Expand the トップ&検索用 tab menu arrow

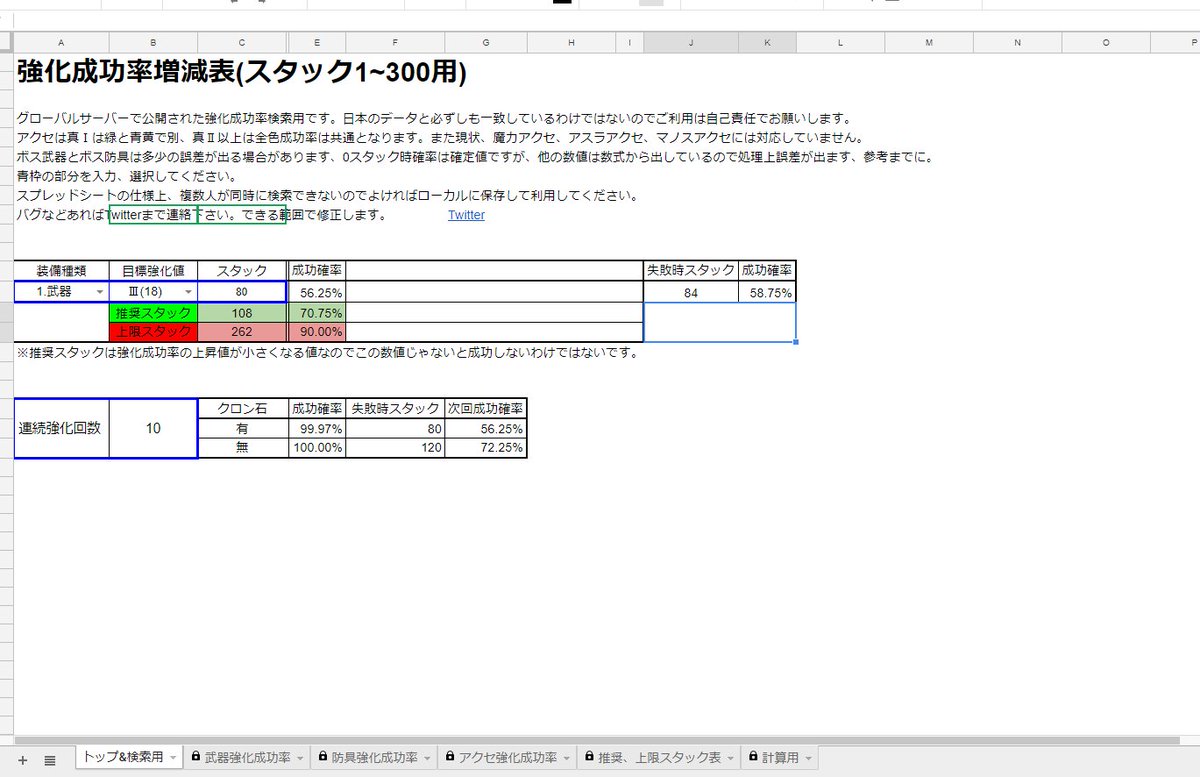pyautogui.click(x=173, y=759)
